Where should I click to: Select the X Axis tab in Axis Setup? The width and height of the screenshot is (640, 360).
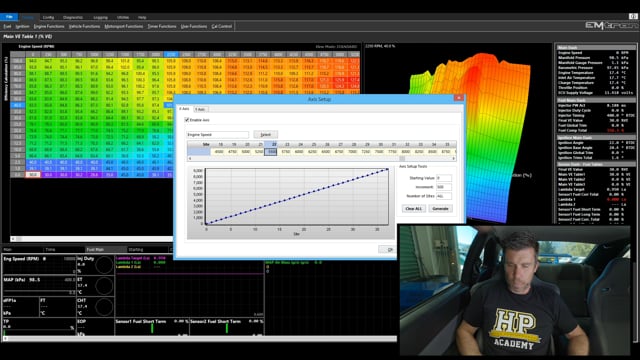point(184,109)
